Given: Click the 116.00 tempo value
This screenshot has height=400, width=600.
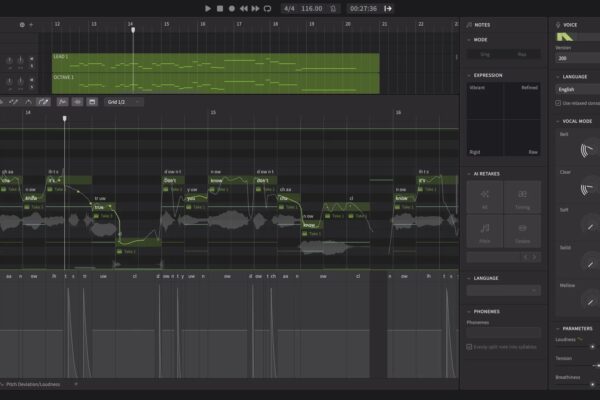Looking at the screenshot, I should coord(311,8).
